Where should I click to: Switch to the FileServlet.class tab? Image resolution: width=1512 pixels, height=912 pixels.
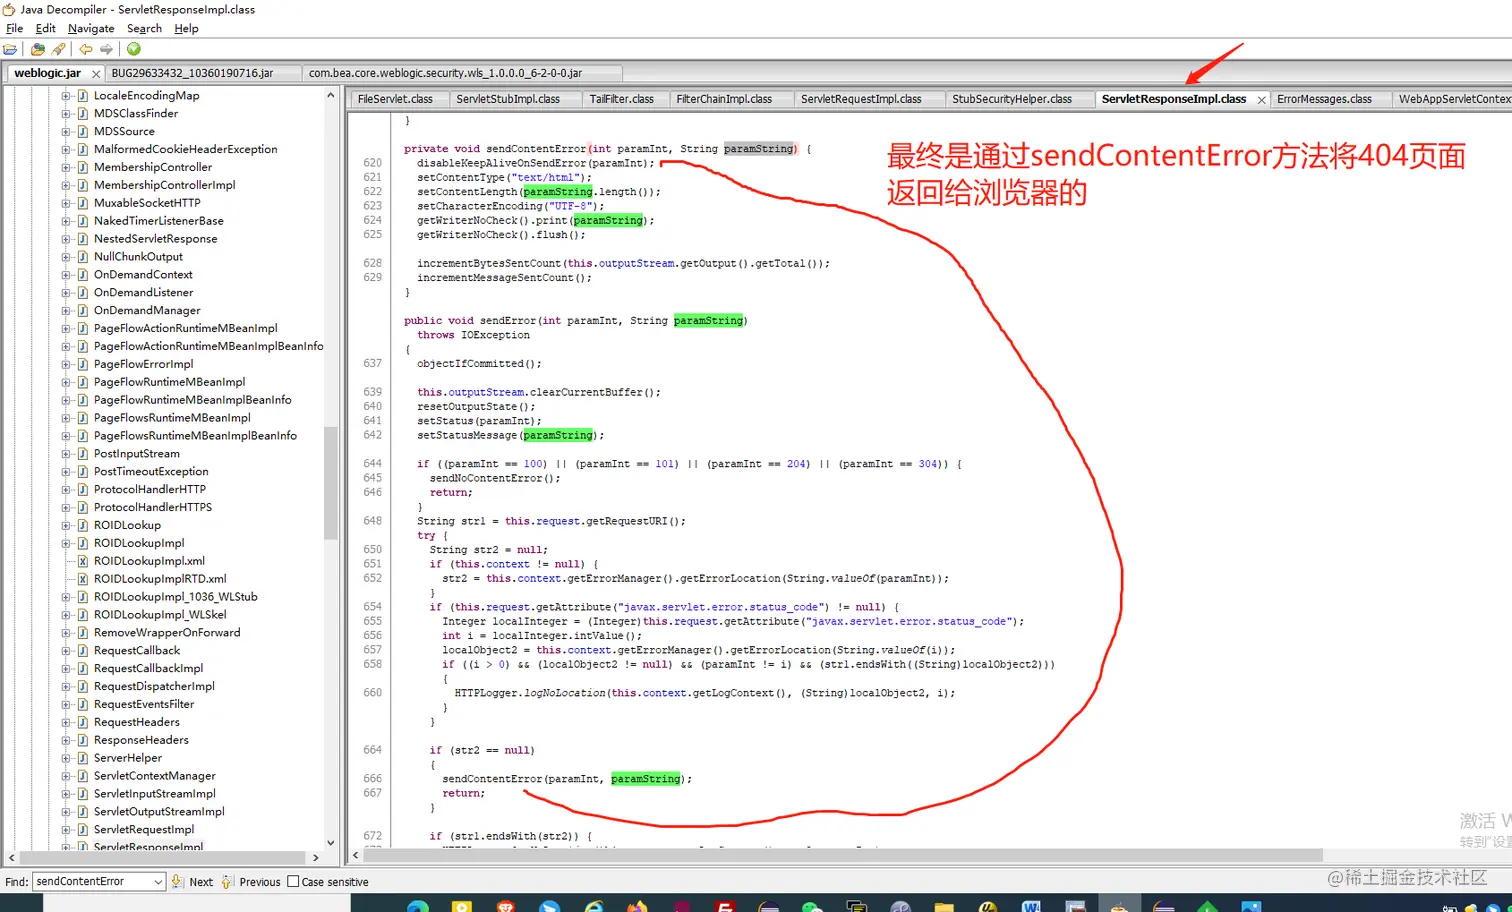[395, 99]
